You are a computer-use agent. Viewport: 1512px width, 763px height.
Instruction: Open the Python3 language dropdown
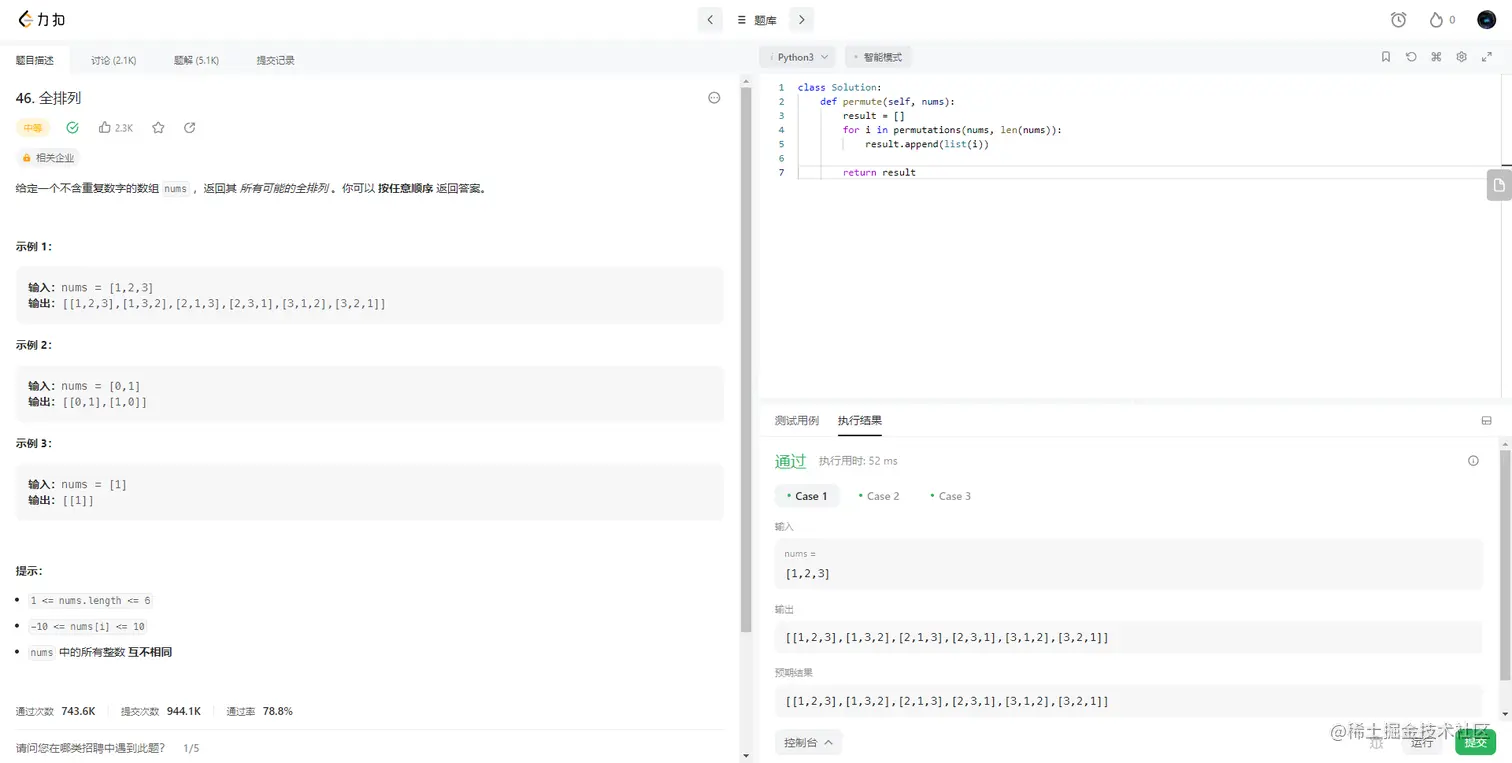pos(797,57)
